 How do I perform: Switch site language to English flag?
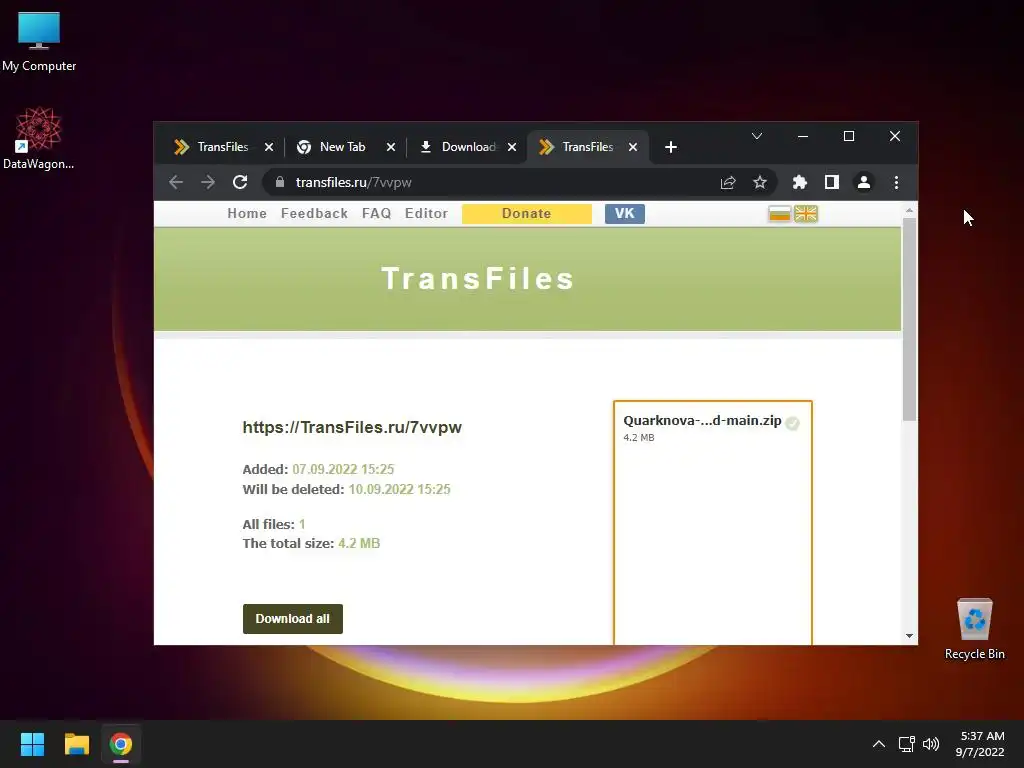coord(806,214)
